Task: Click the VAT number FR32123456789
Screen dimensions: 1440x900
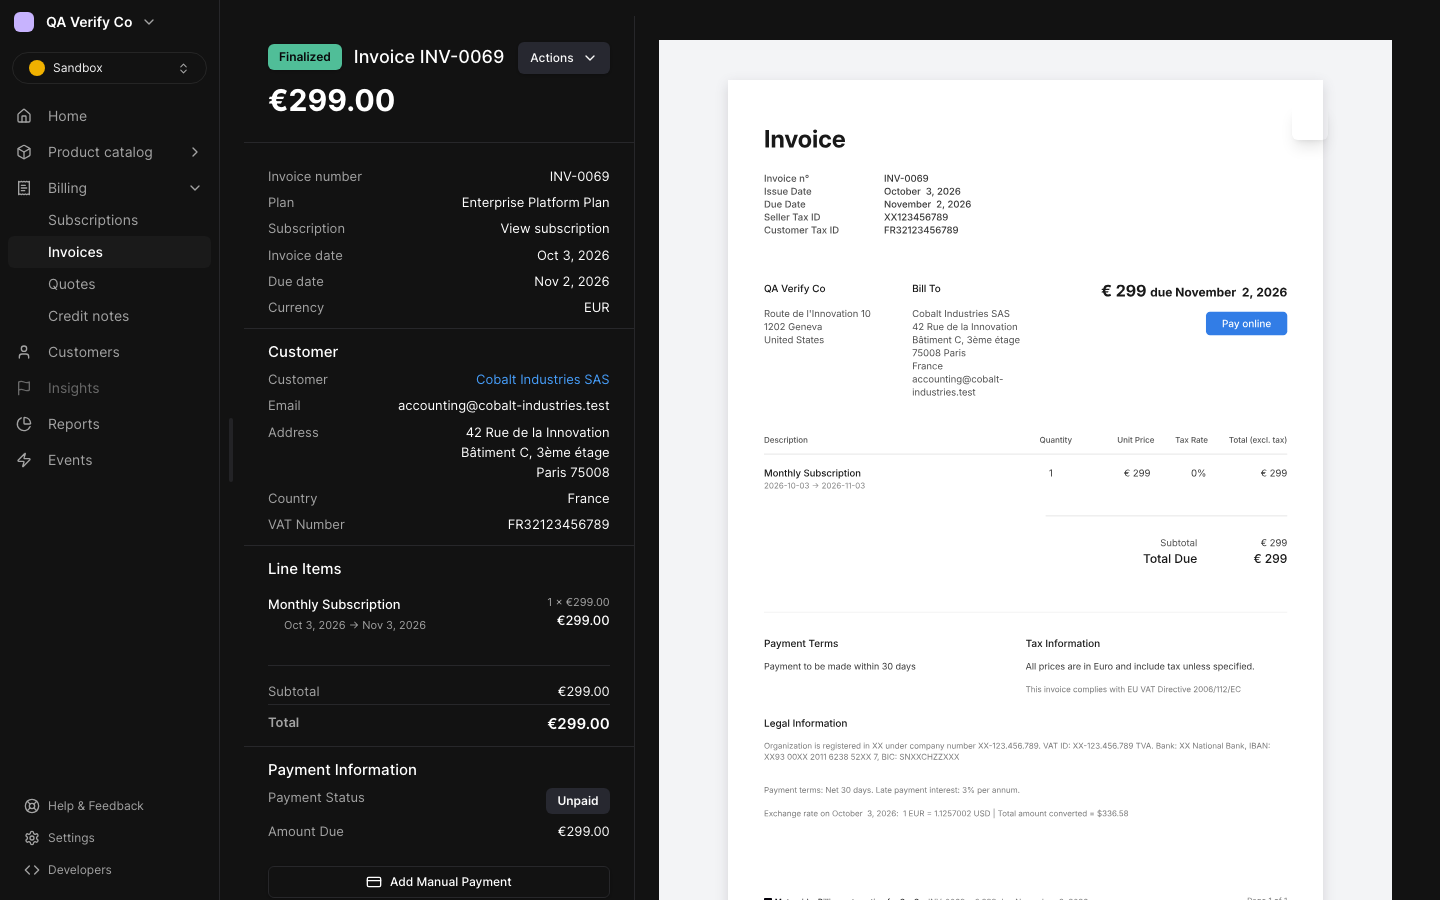Action: tap(558, 525)
